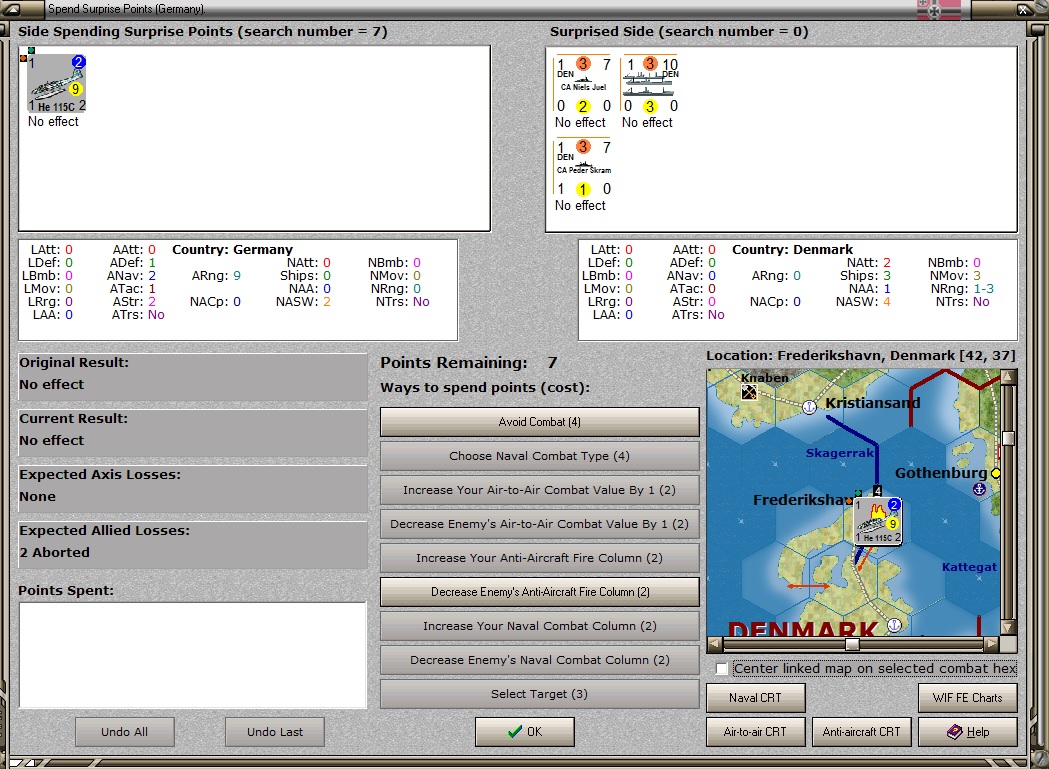Increase Your Naval Combat Column
This screenshot has height=769, width=1049.
click(x=539, y=626)
